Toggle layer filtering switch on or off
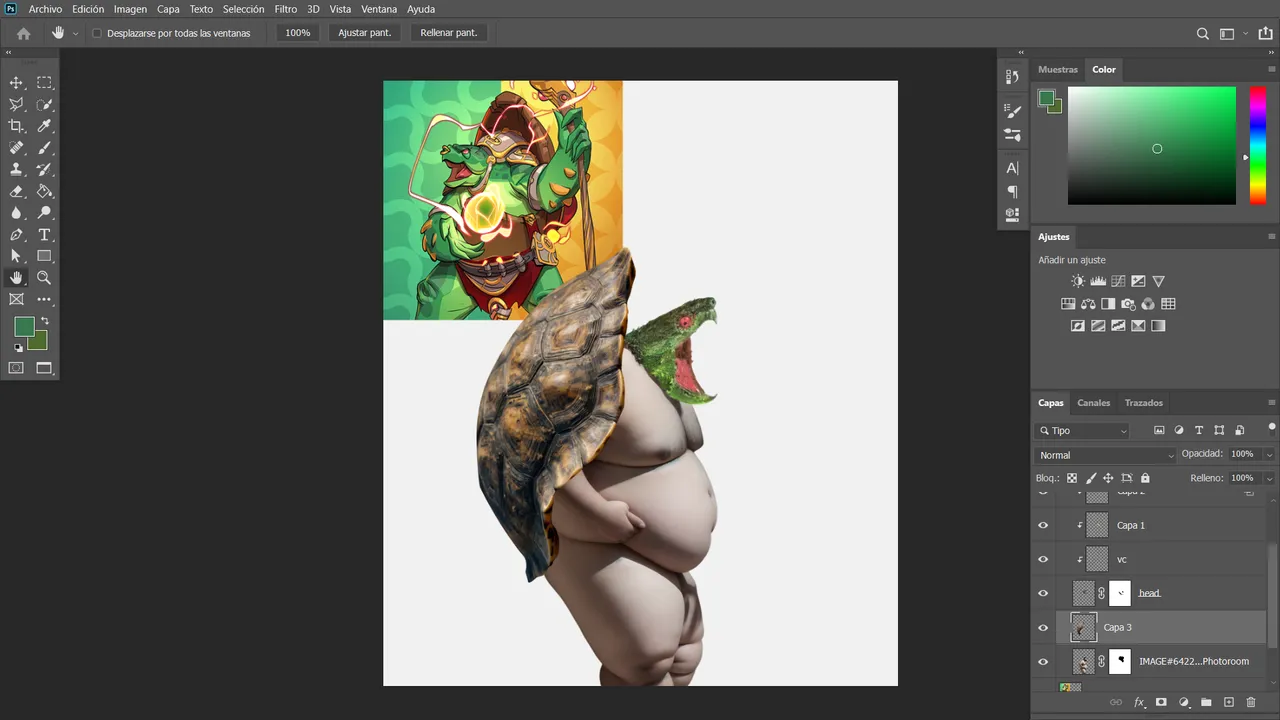The height and width of the screenshot is (720, 1280). point(1272,428)
